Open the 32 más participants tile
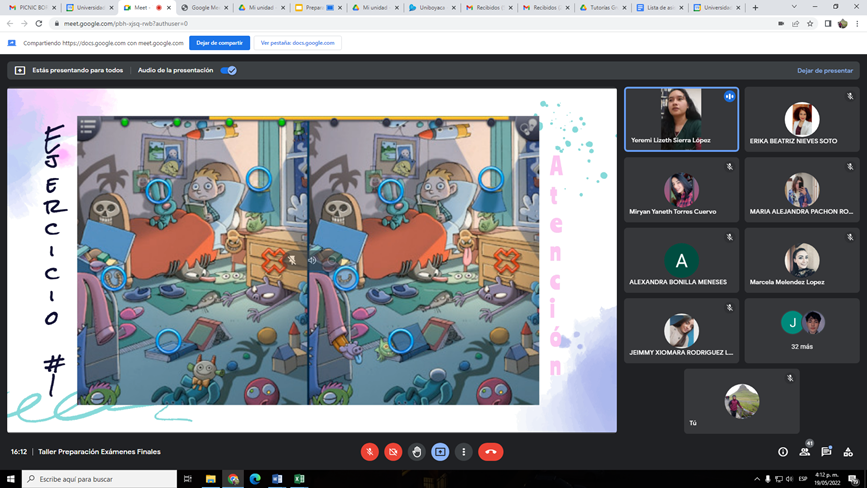 coord(802,330)
